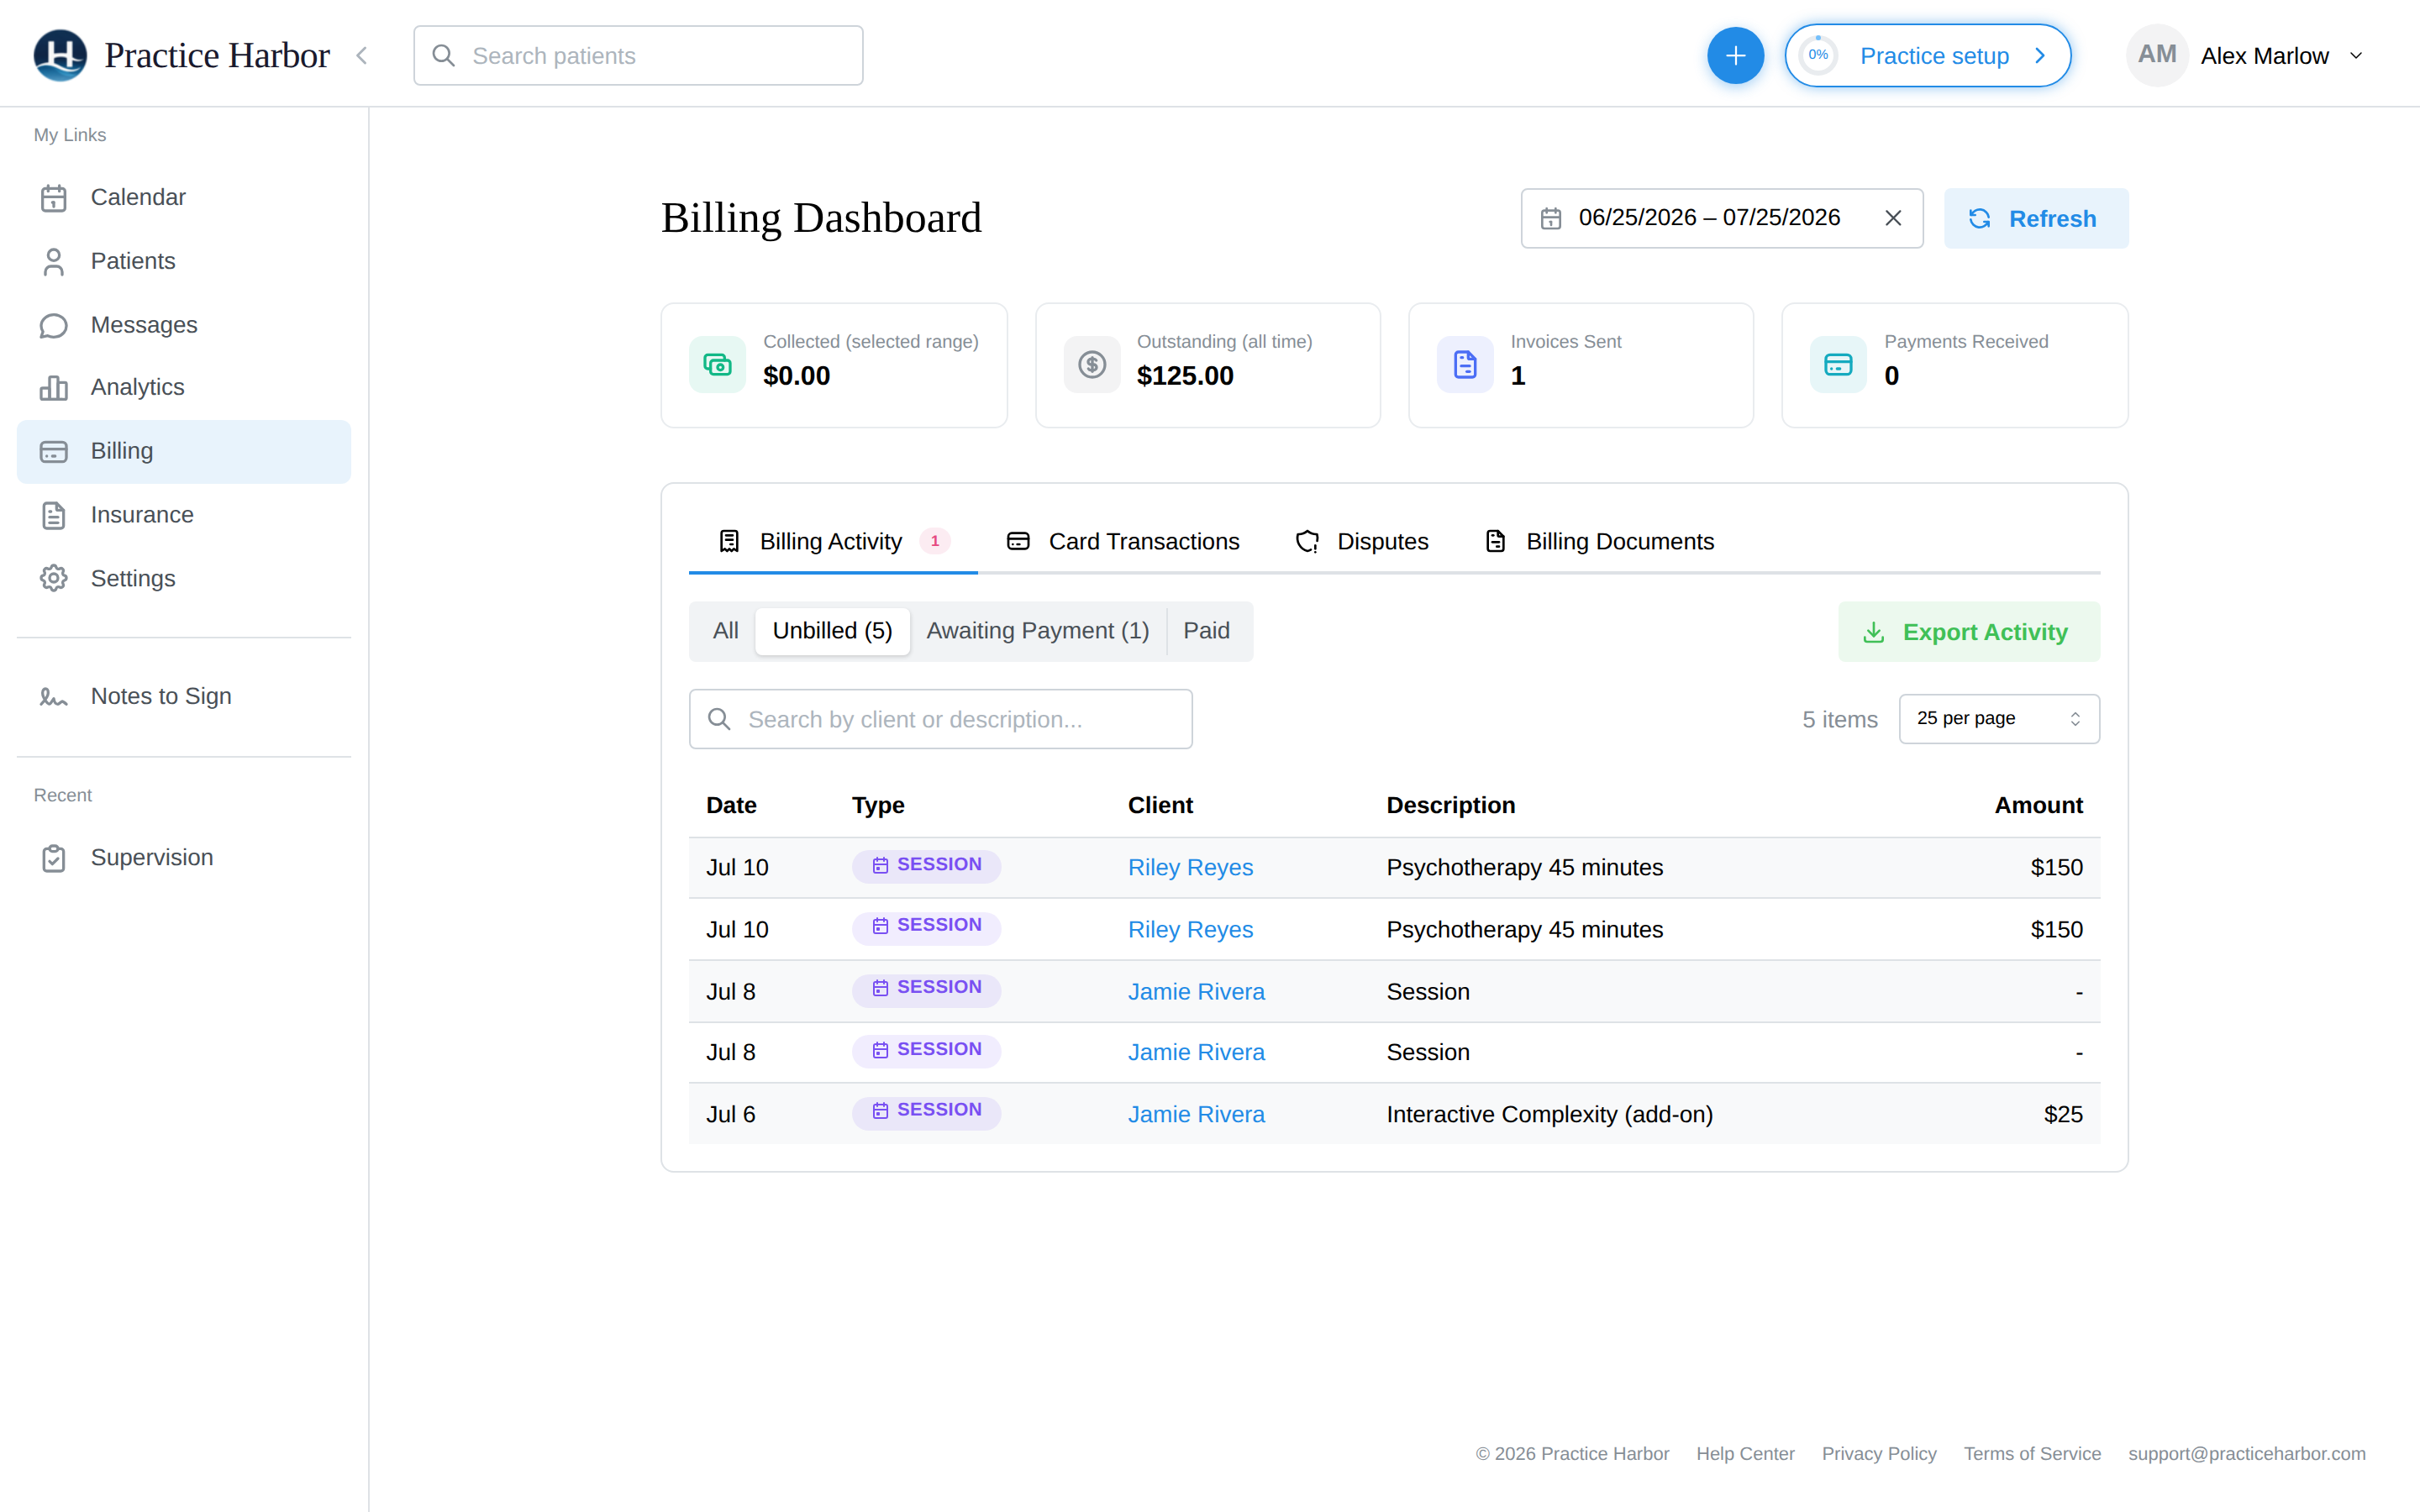Click the calendar icon in date range
Viewport: 2420px width, 1512px height.
[1551, 218]
